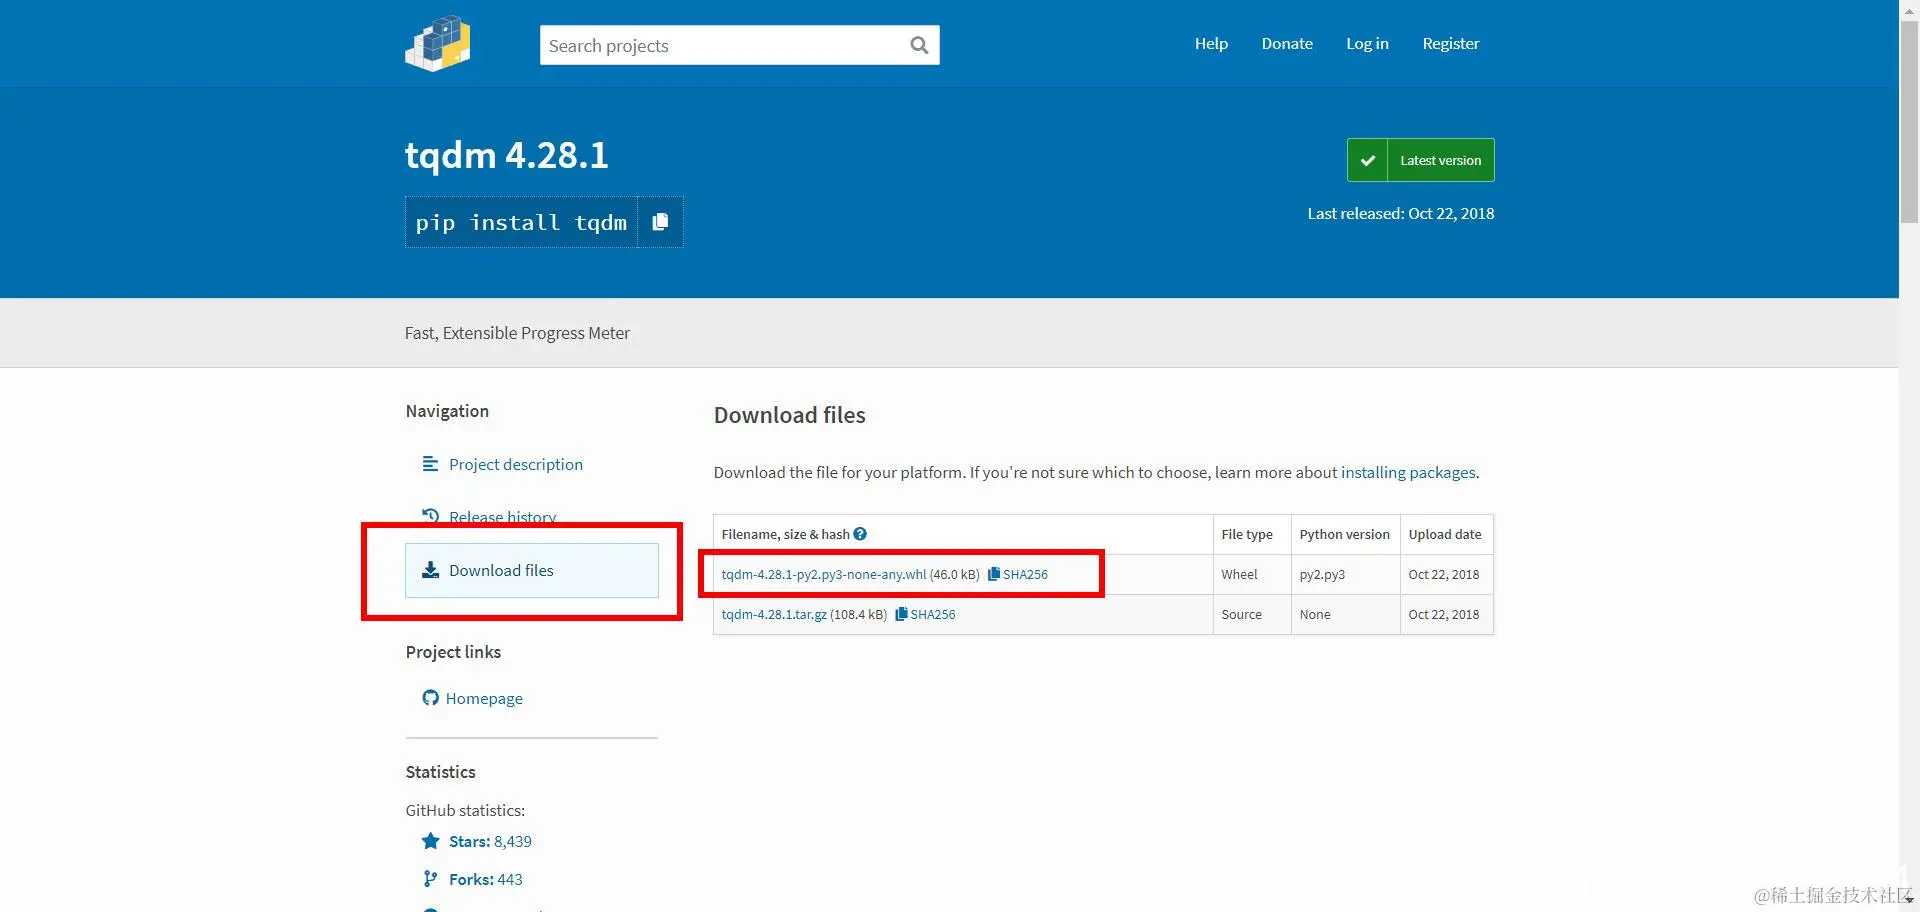Click the Download files arrow icon

431,570
